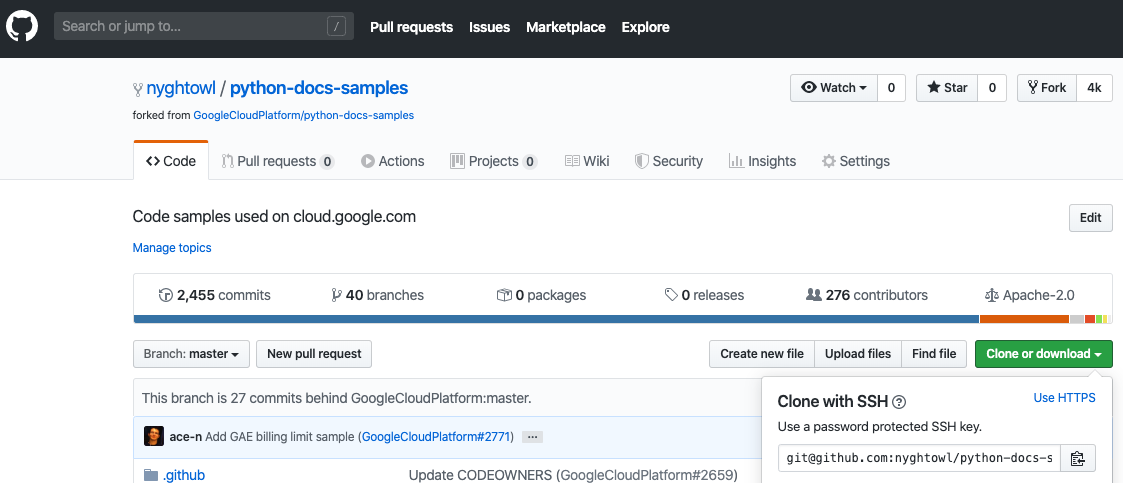View stargazers count 0
Viewport: 1123px width, 483px height.
[x=992, y=88]
